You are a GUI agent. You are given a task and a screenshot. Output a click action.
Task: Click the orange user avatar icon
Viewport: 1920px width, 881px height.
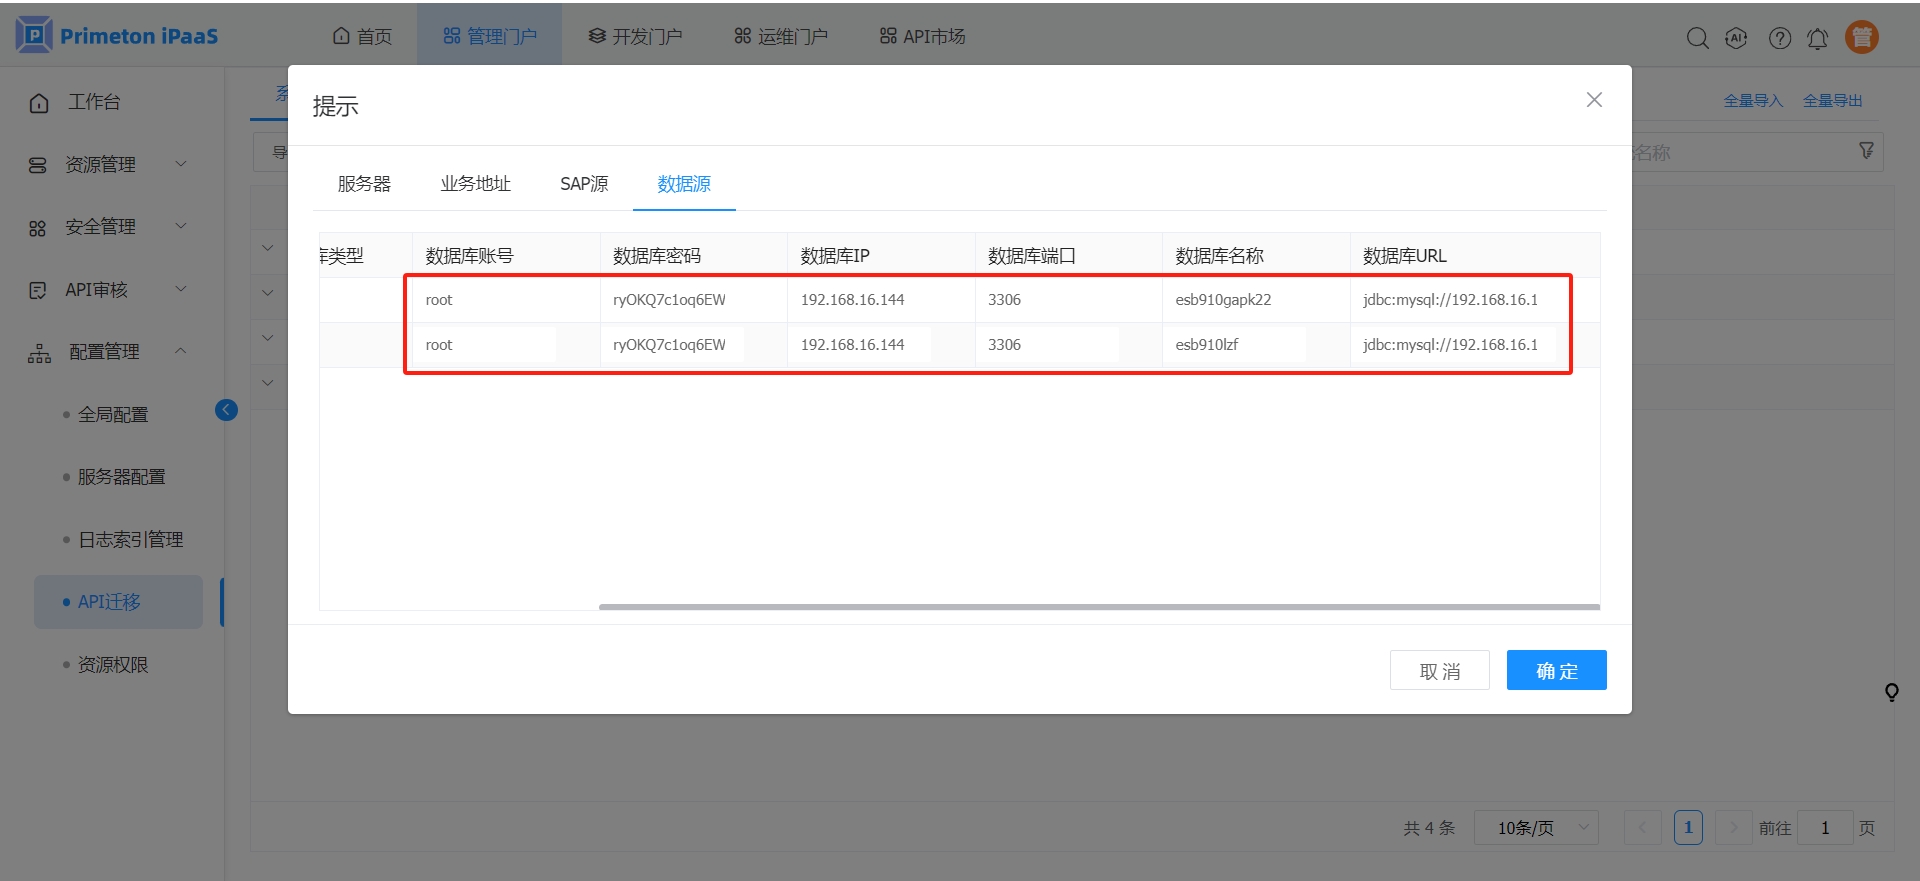pyautogui.click(x=1861, y=37)
